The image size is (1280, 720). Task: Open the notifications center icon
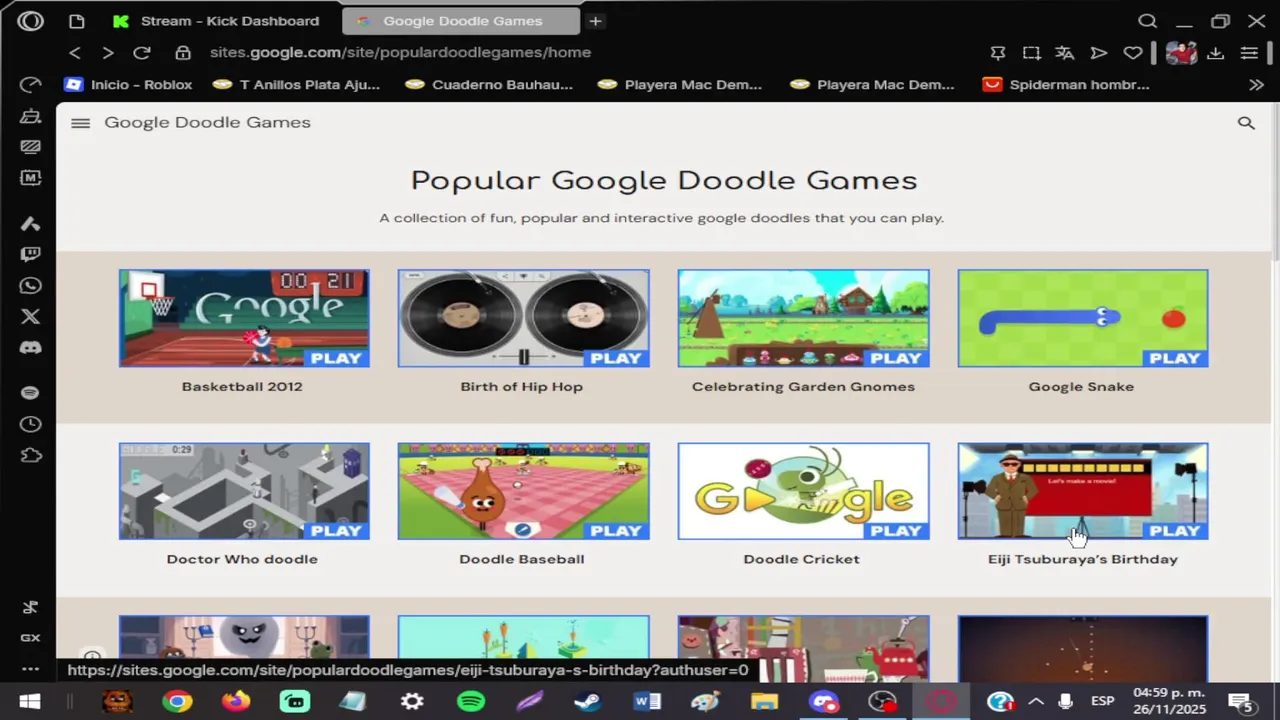(x=1241, y=702)
